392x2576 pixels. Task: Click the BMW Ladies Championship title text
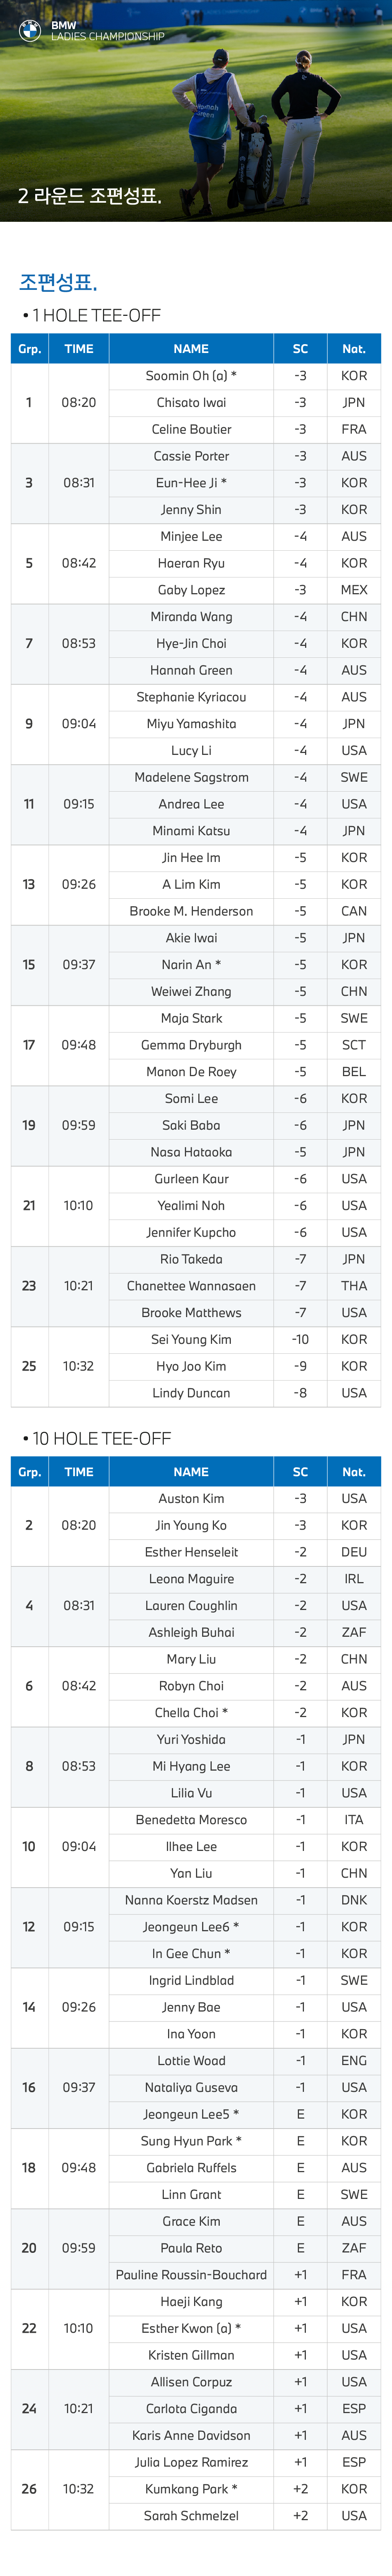point(107,31)
